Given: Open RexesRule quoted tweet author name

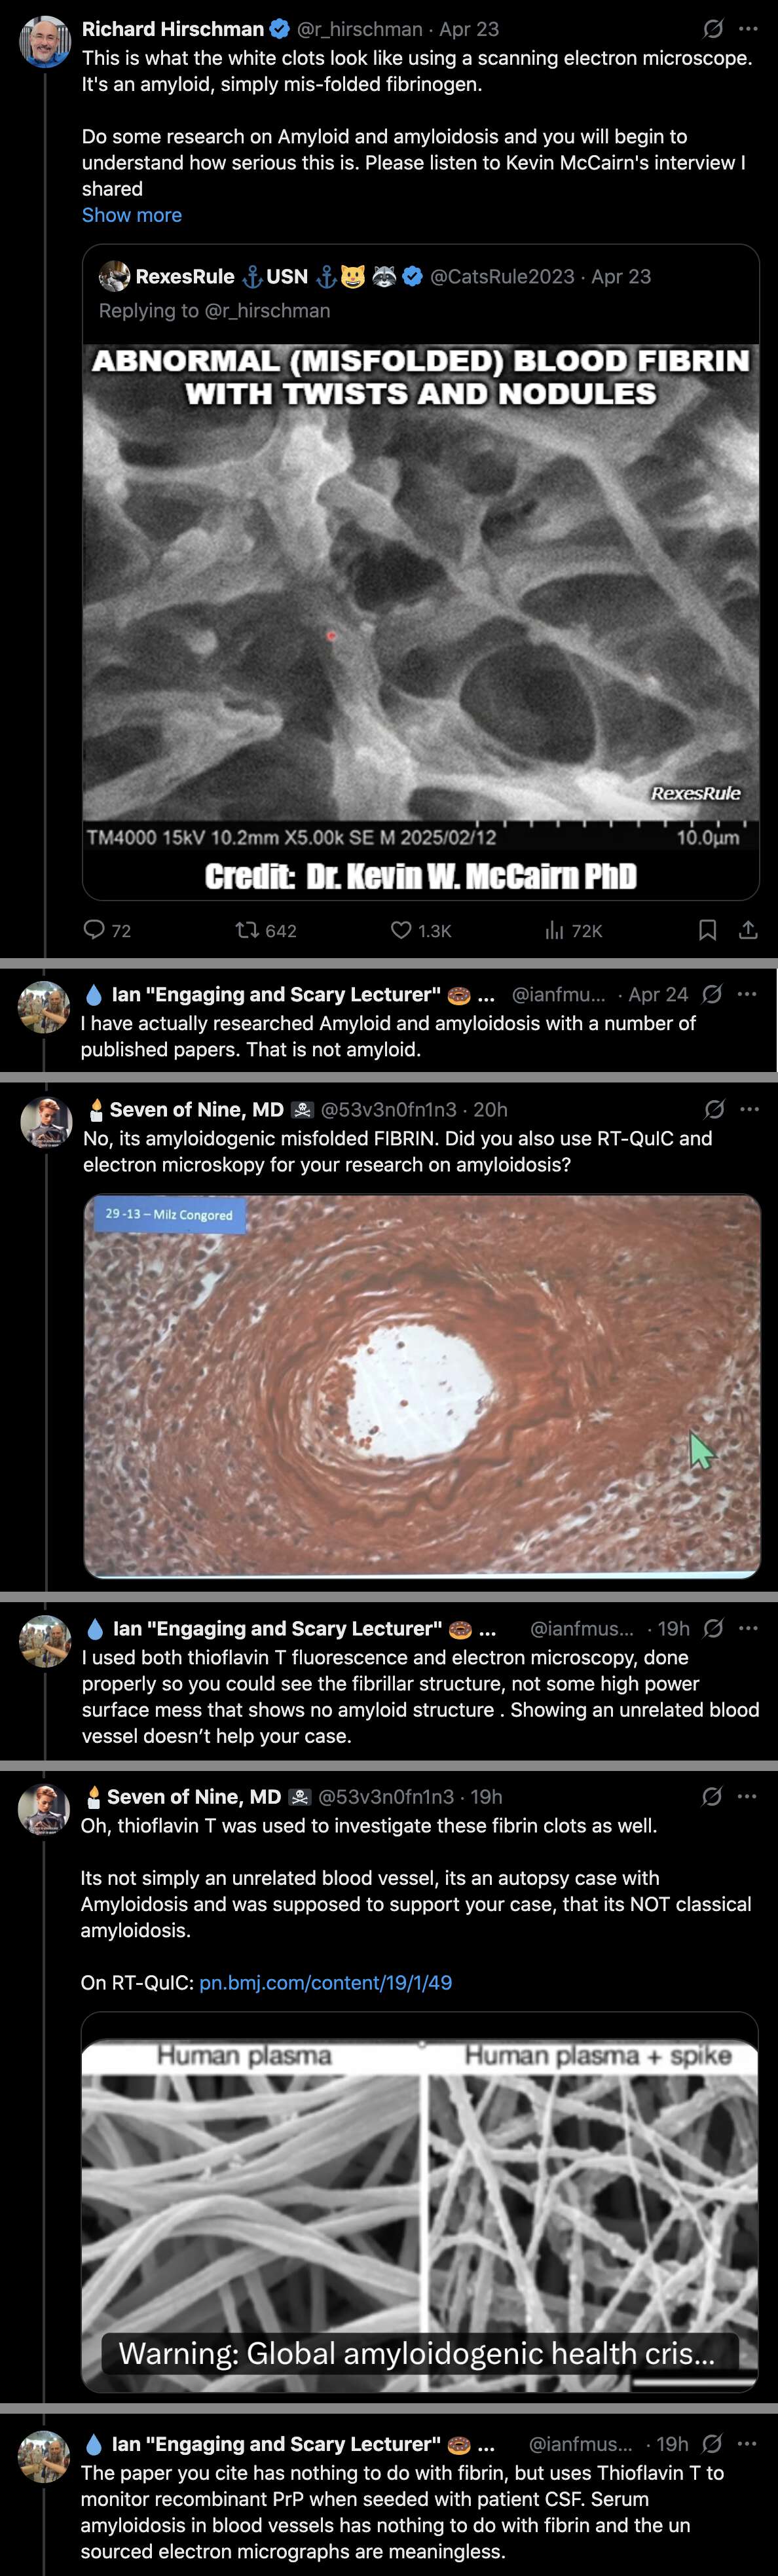Looking at the screenshot, I should point(185,276).
